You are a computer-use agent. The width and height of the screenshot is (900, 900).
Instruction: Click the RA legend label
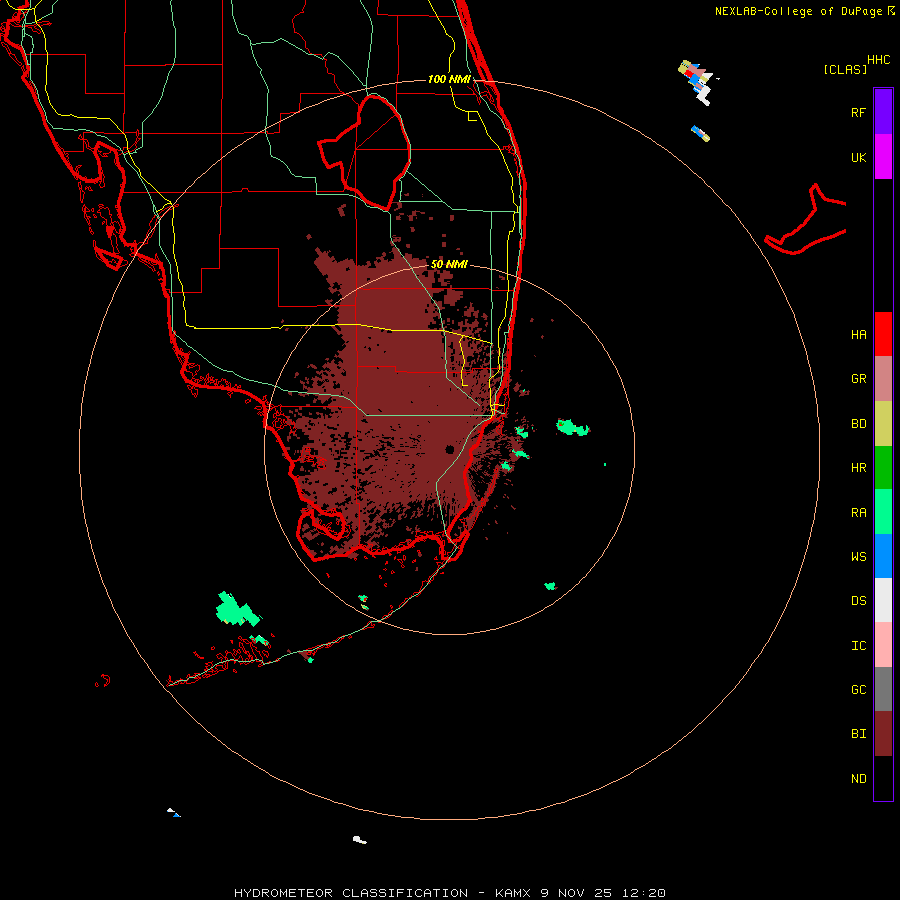pyautogui.click(x=858, y=513)
